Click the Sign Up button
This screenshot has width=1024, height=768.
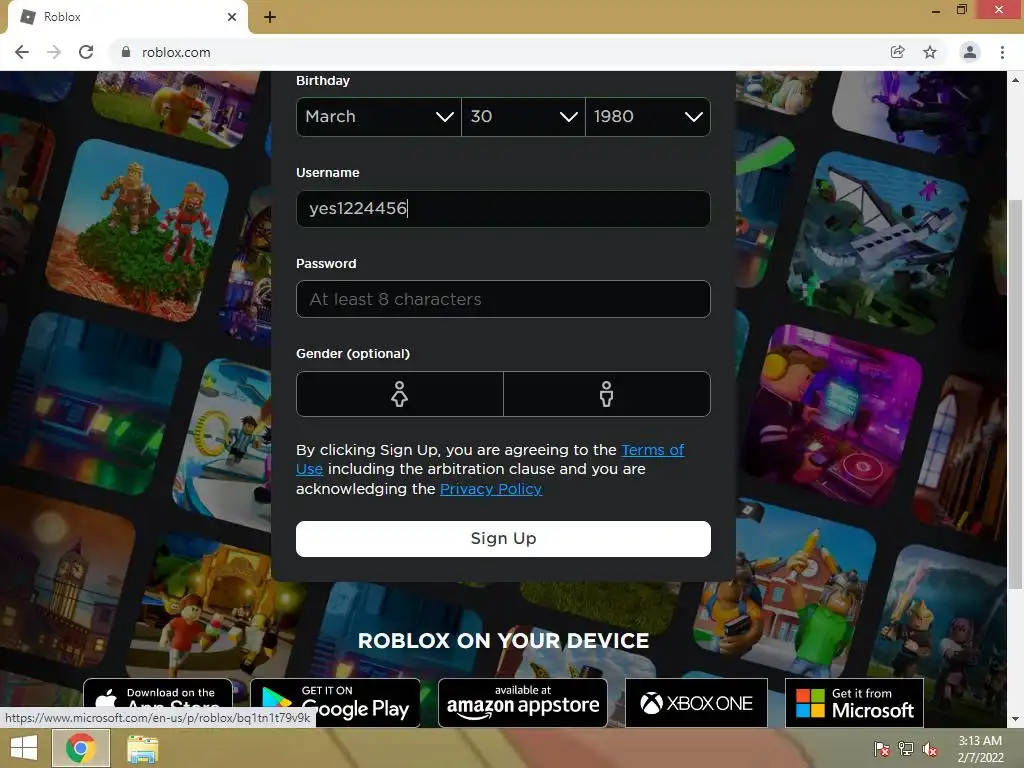click(503, 539)
